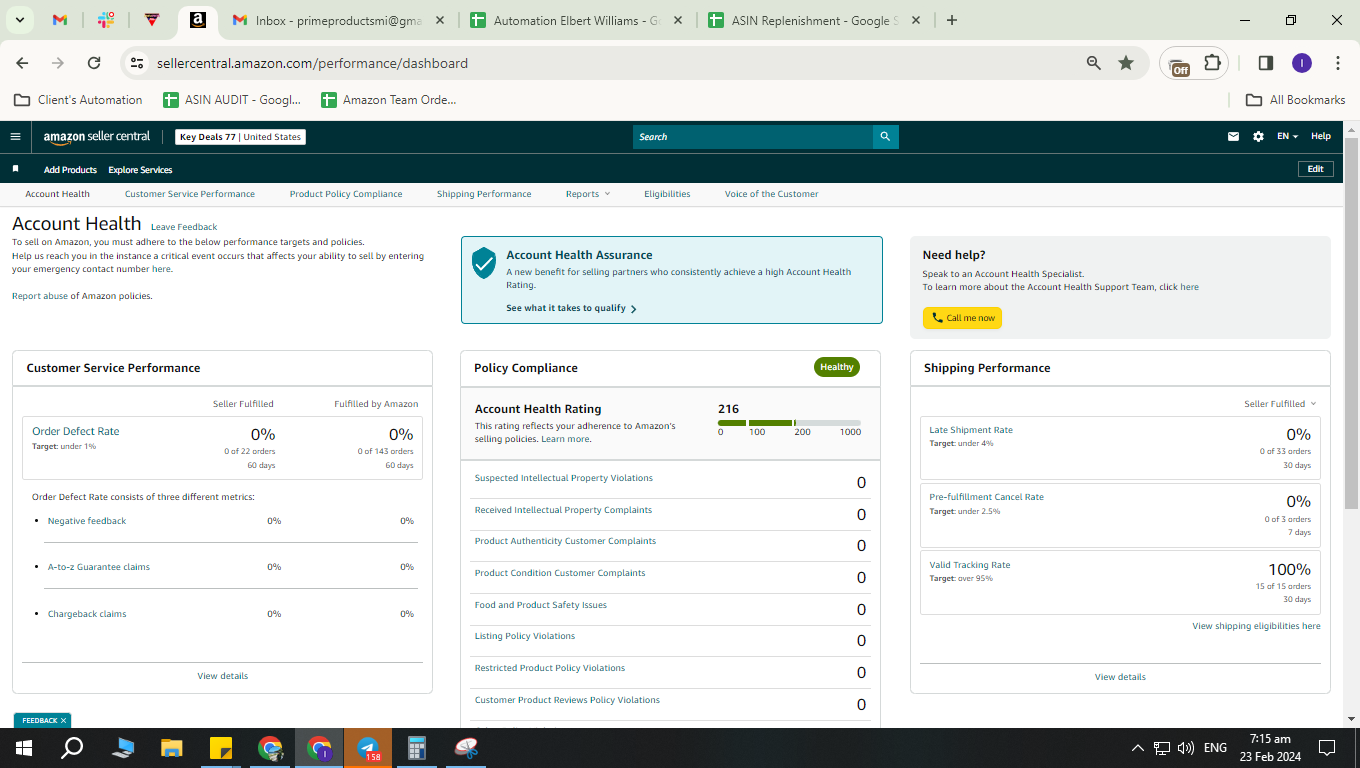The height and width of the screenshot is (768, 1360).
Task: Open the Late Shipment Rate metric
Action: click(x=970, y=430)
